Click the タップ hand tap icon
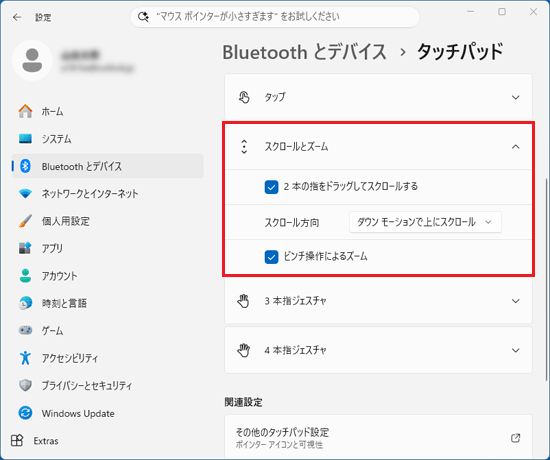 point(244,97)
